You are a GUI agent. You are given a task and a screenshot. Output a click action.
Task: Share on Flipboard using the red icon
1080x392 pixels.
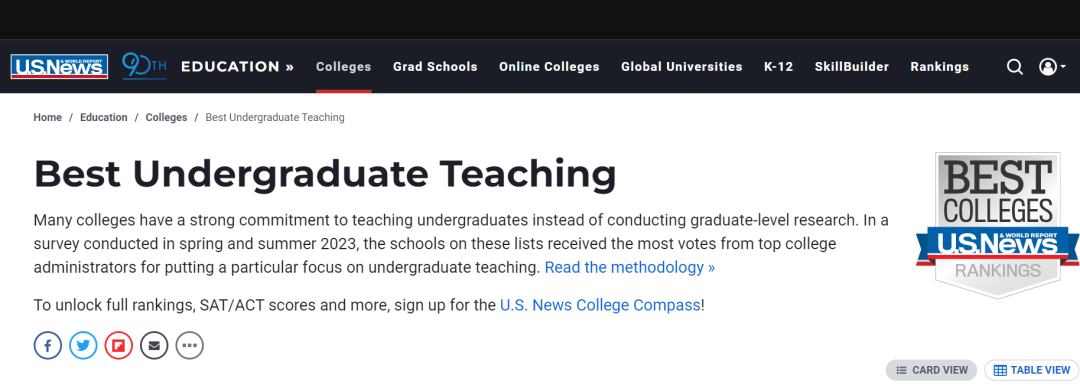[118, 345]
